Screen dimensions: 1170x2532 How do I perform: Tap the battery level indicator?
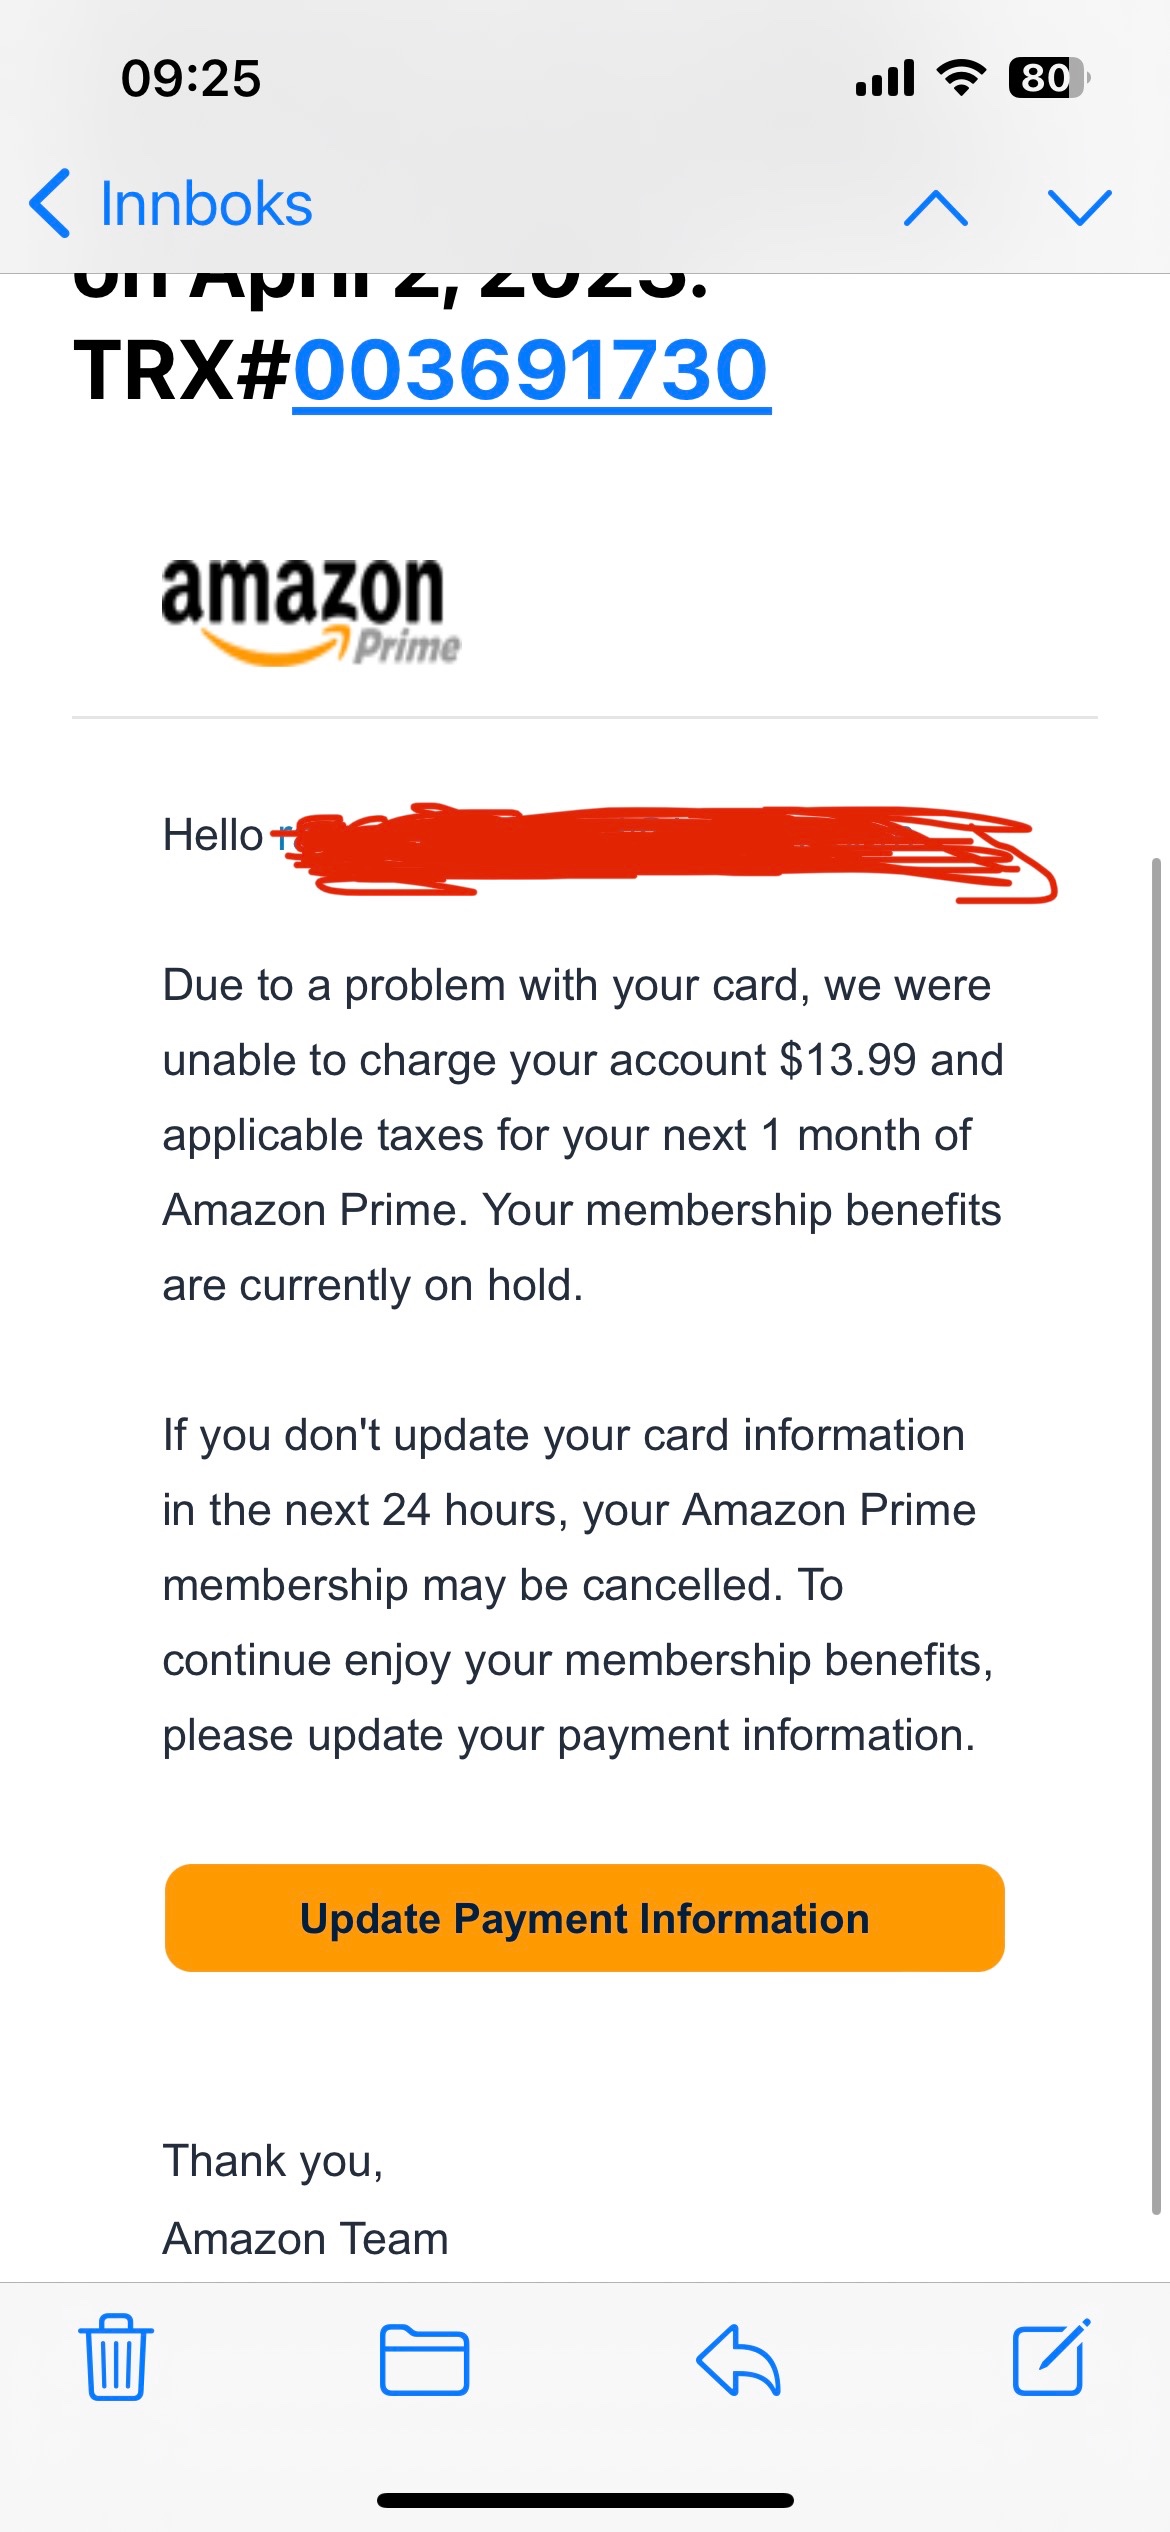[x=1047, y=78]
